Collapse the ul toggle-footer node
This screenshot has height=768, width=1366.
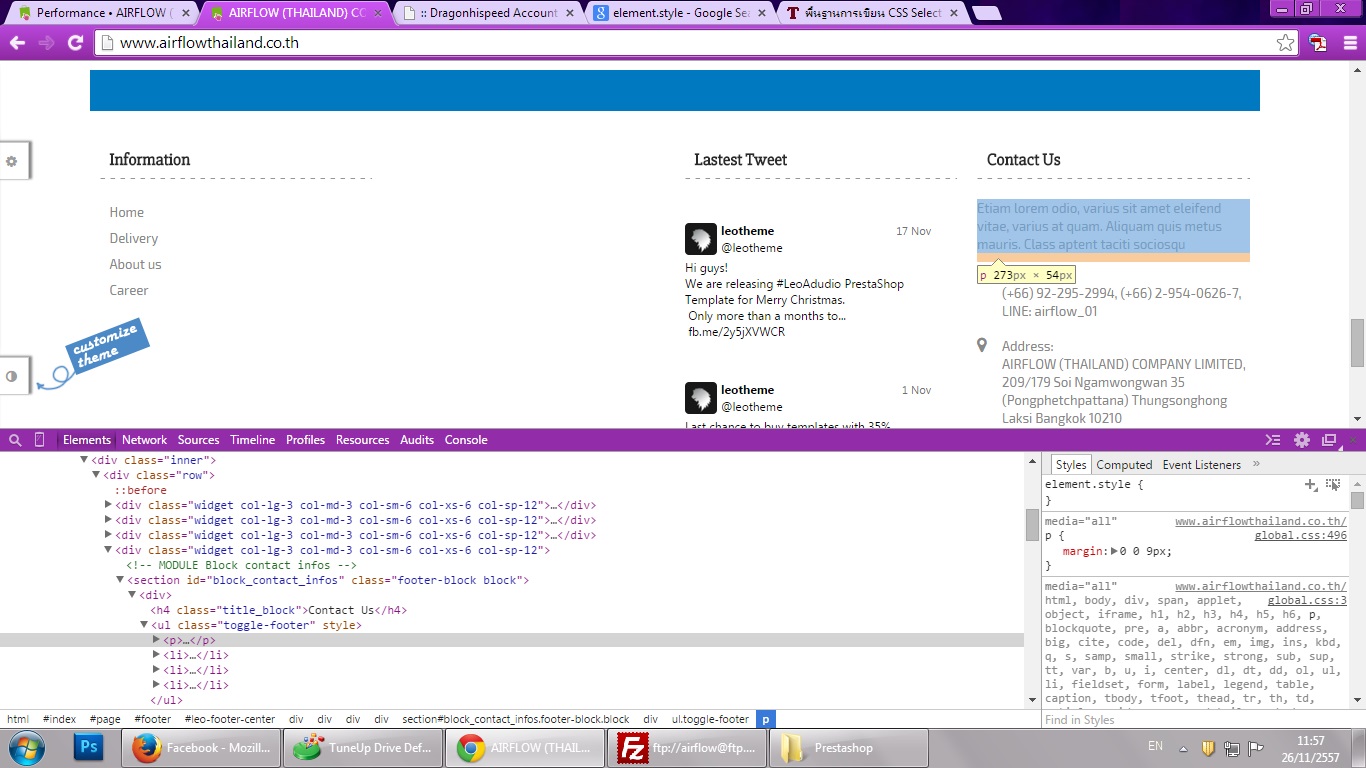click(144, 625)
